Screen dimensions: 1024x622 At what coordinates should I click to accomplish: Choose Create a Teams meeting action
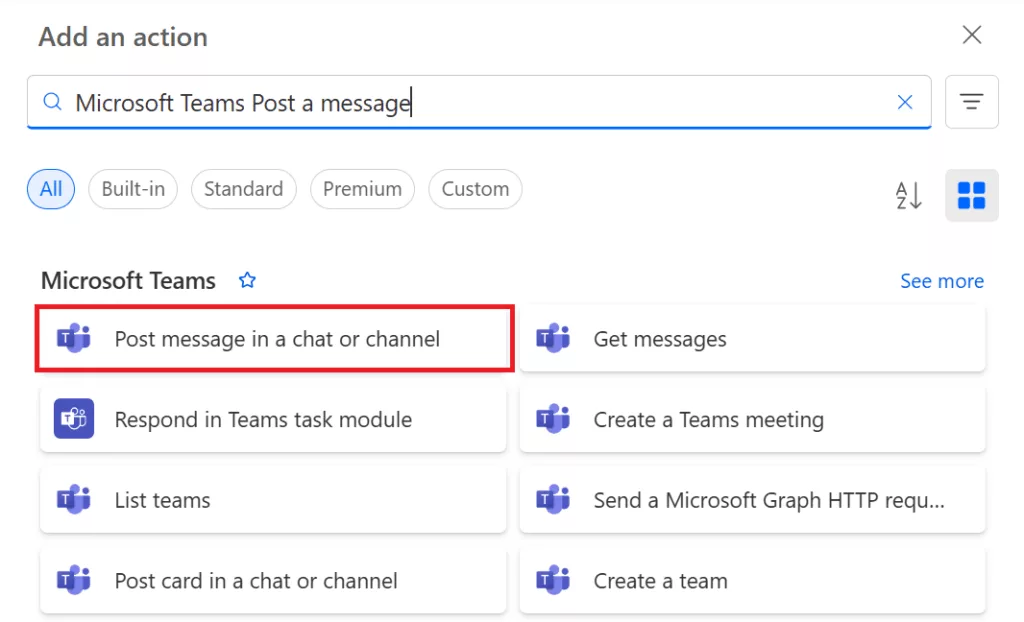(x=752, y=419)
